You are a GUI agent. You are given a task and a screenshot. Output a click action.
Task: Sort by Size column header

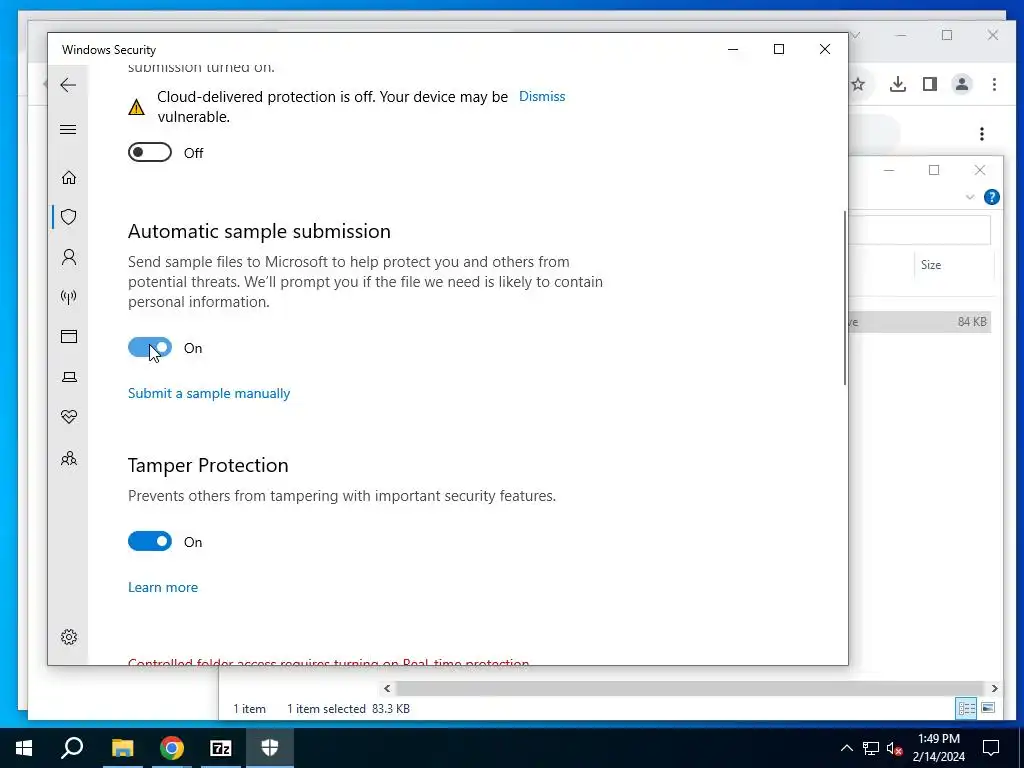[931, 264]
